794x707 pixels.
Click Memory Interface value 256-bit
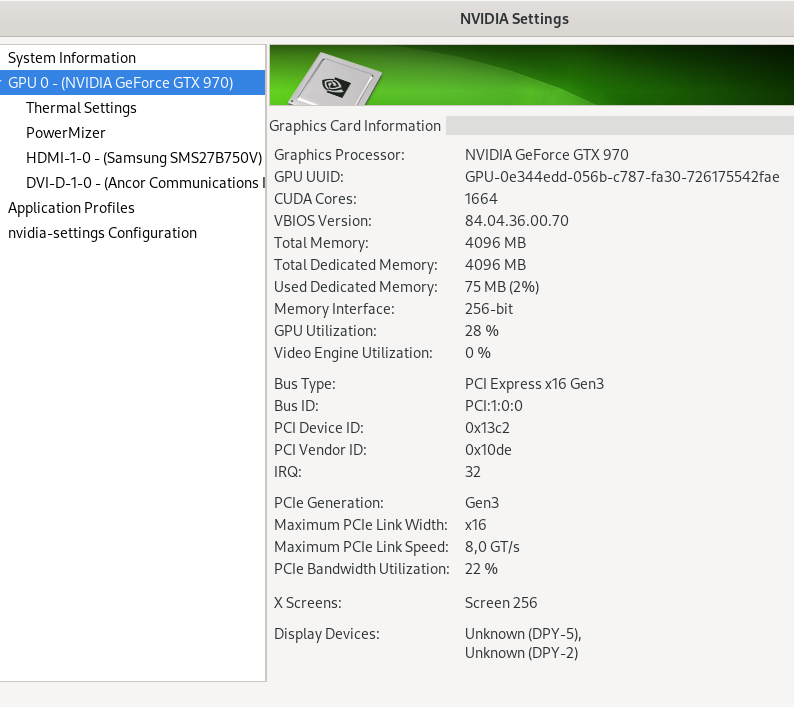489,309
